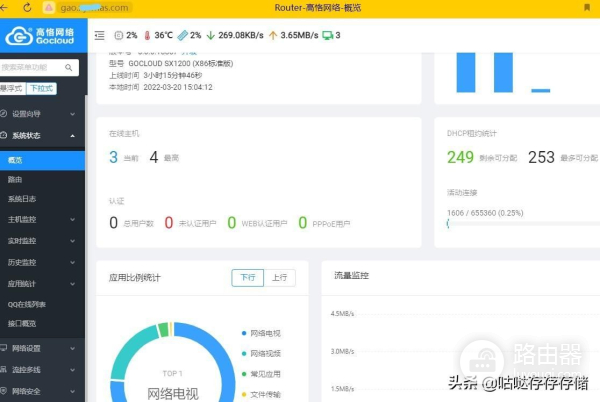600x402 pixels.
Task: Open the 路由 menu item
Action: pos(42,179)
